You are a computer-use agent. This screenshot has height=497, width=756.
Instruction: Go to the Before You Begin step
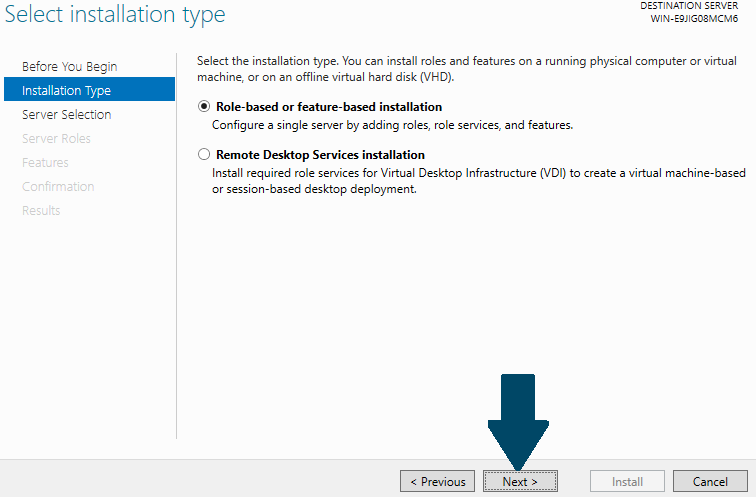69,66
